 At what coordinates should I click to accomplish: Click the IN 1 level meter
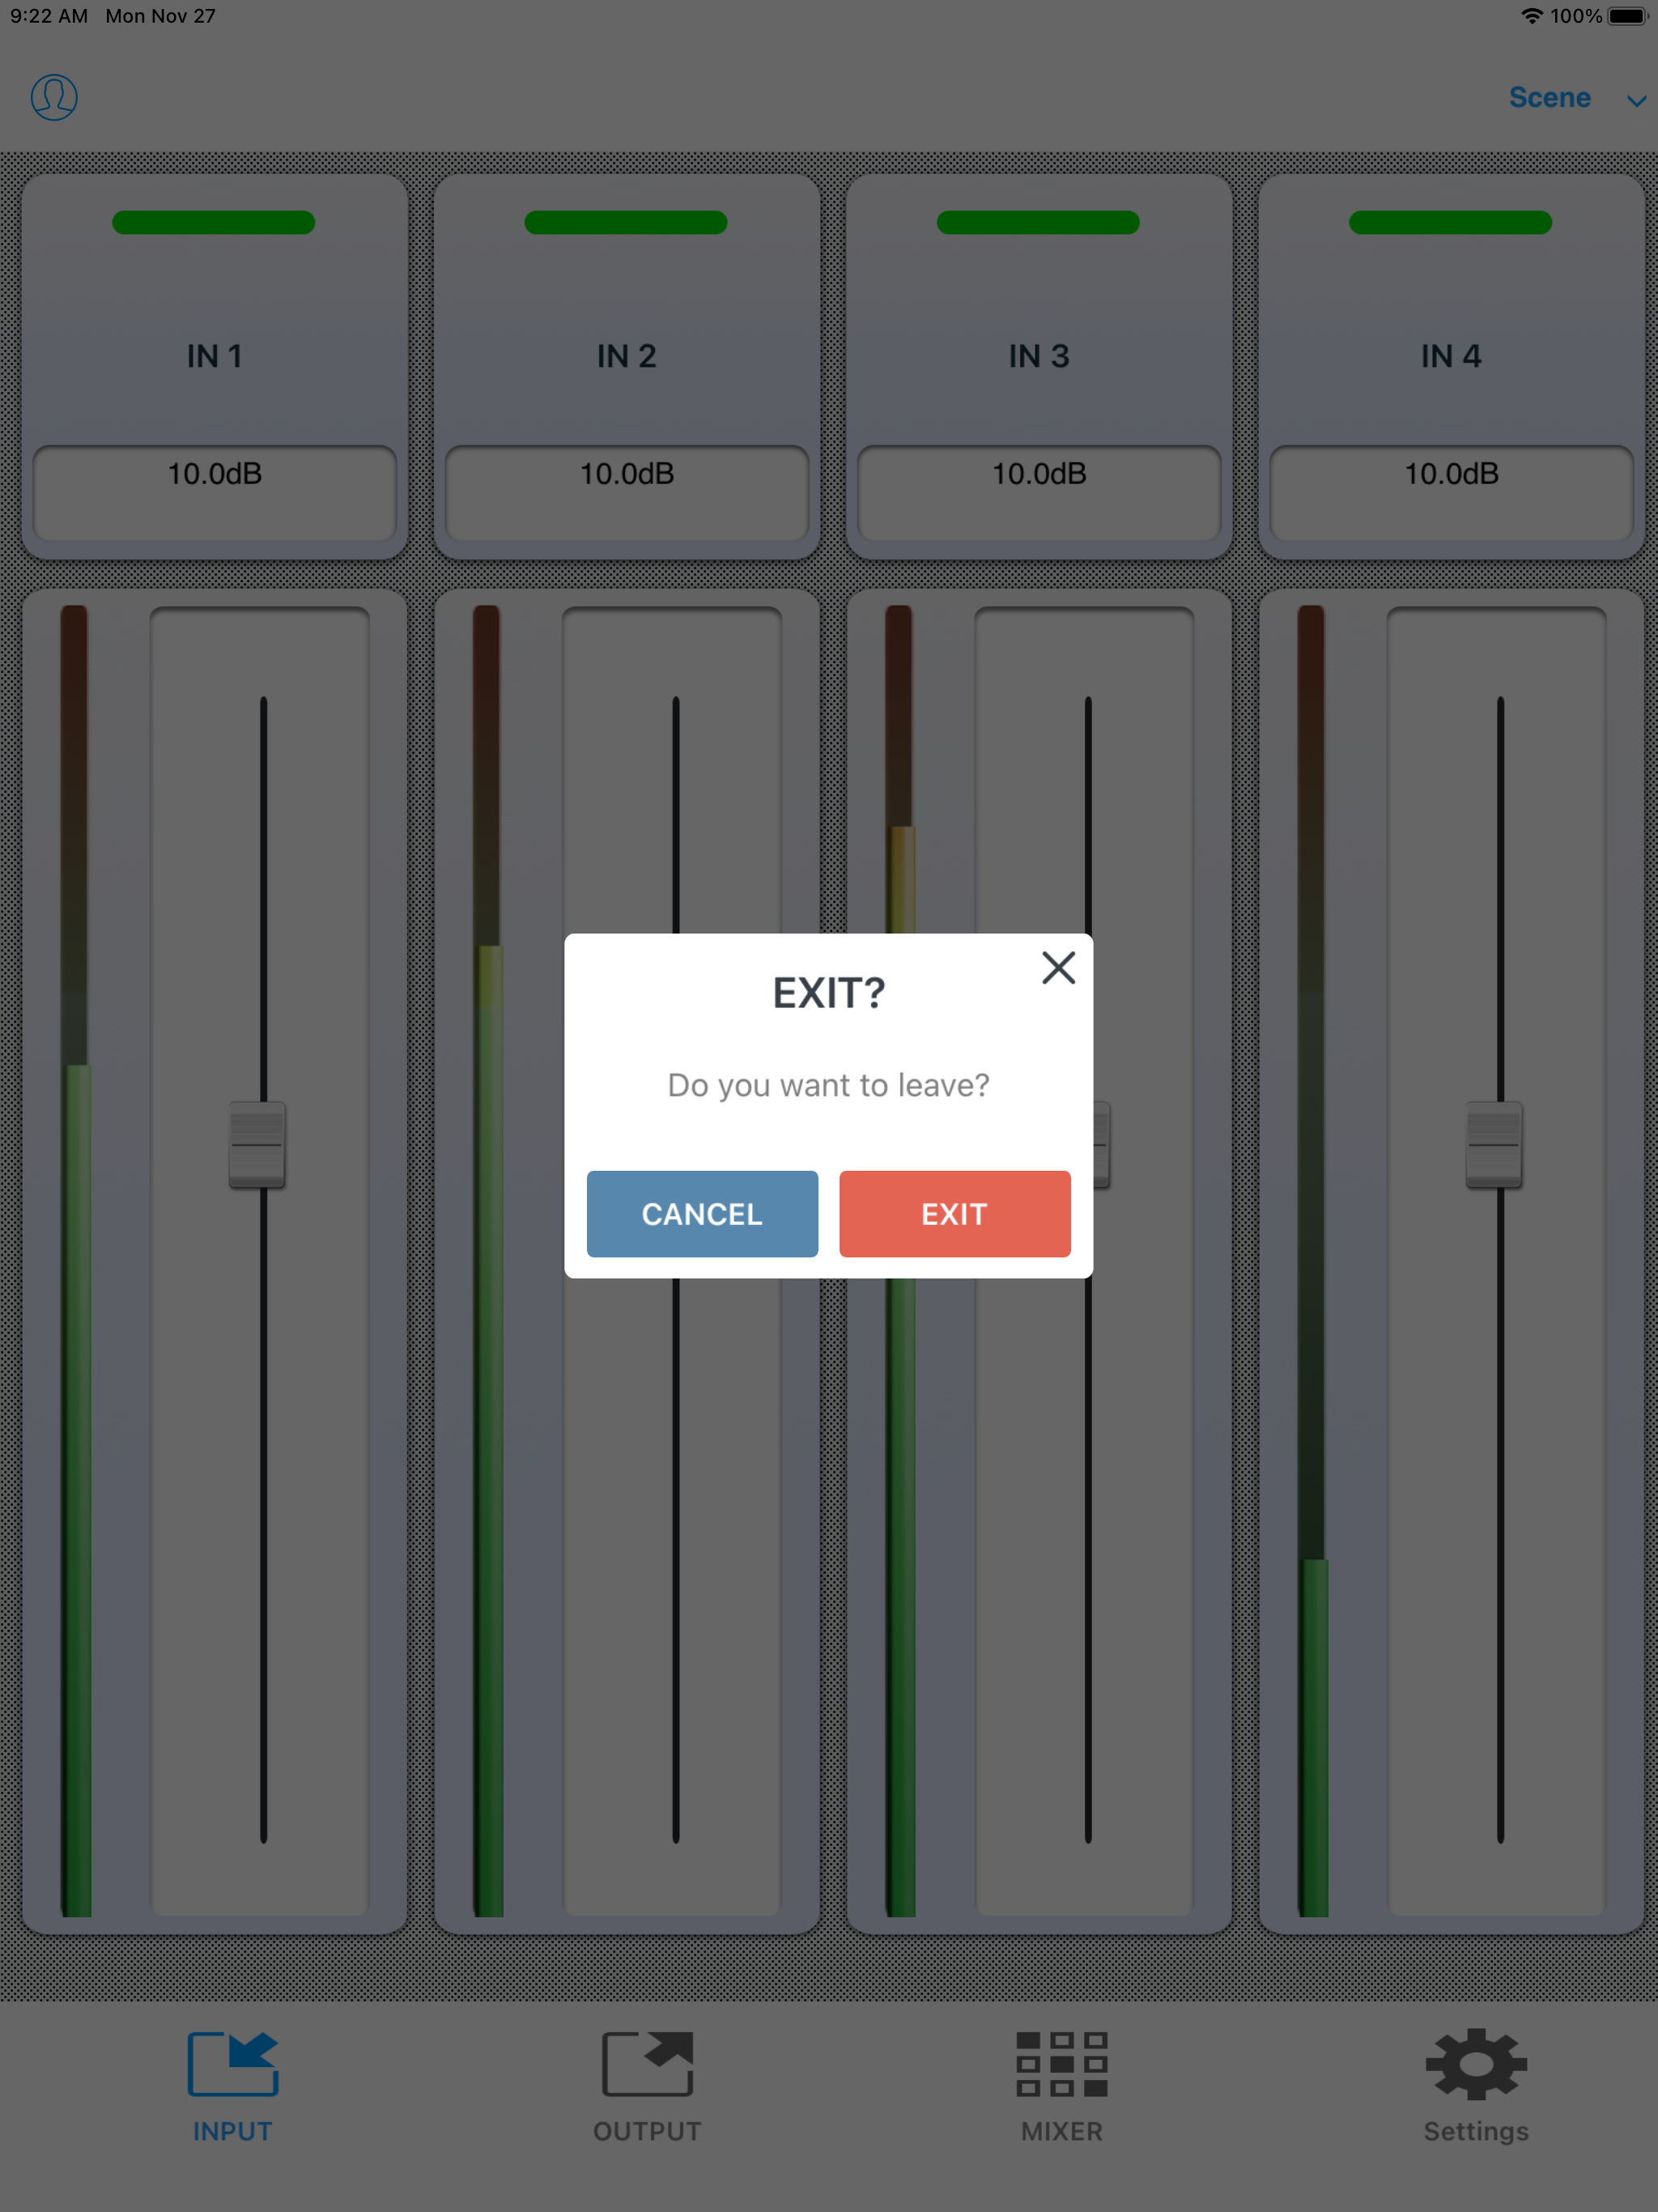[75, 1260]
